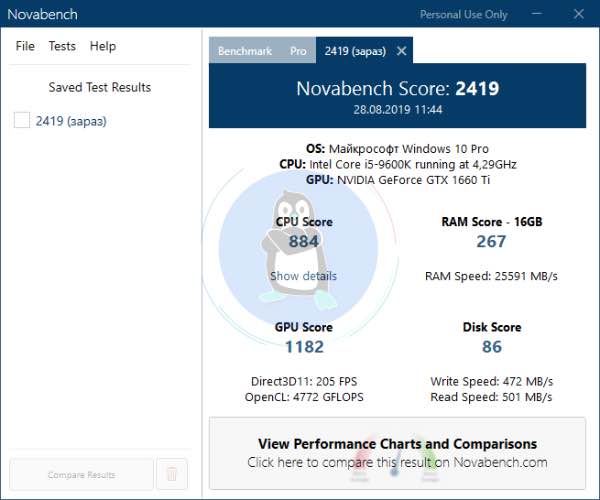The width and height of the screenshot is (600, 500).
Task: Tick the checkbox beside saved result 2419
Action: [22, 121]
